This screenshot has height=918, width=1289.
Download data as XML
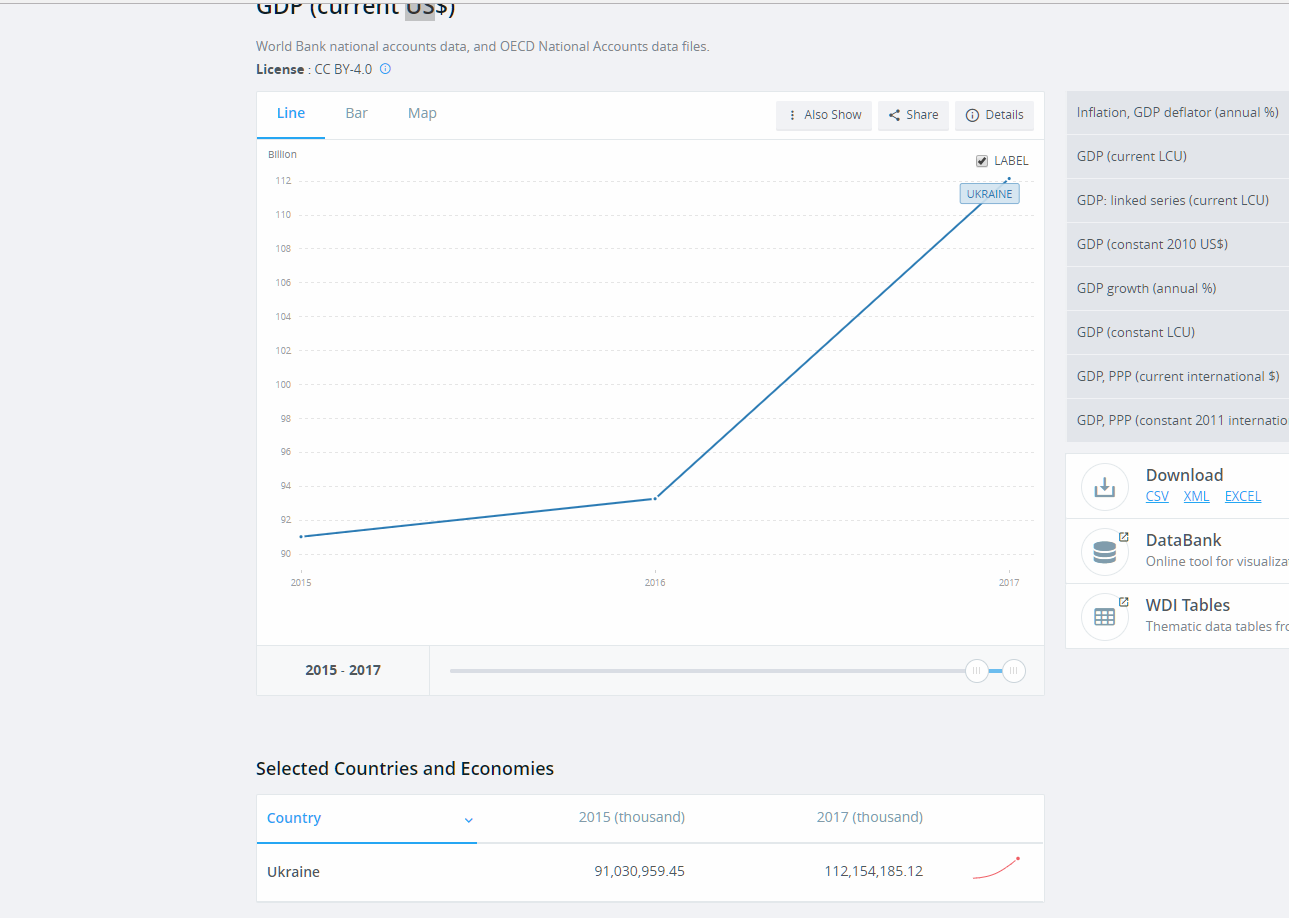tap(1196, 497)
